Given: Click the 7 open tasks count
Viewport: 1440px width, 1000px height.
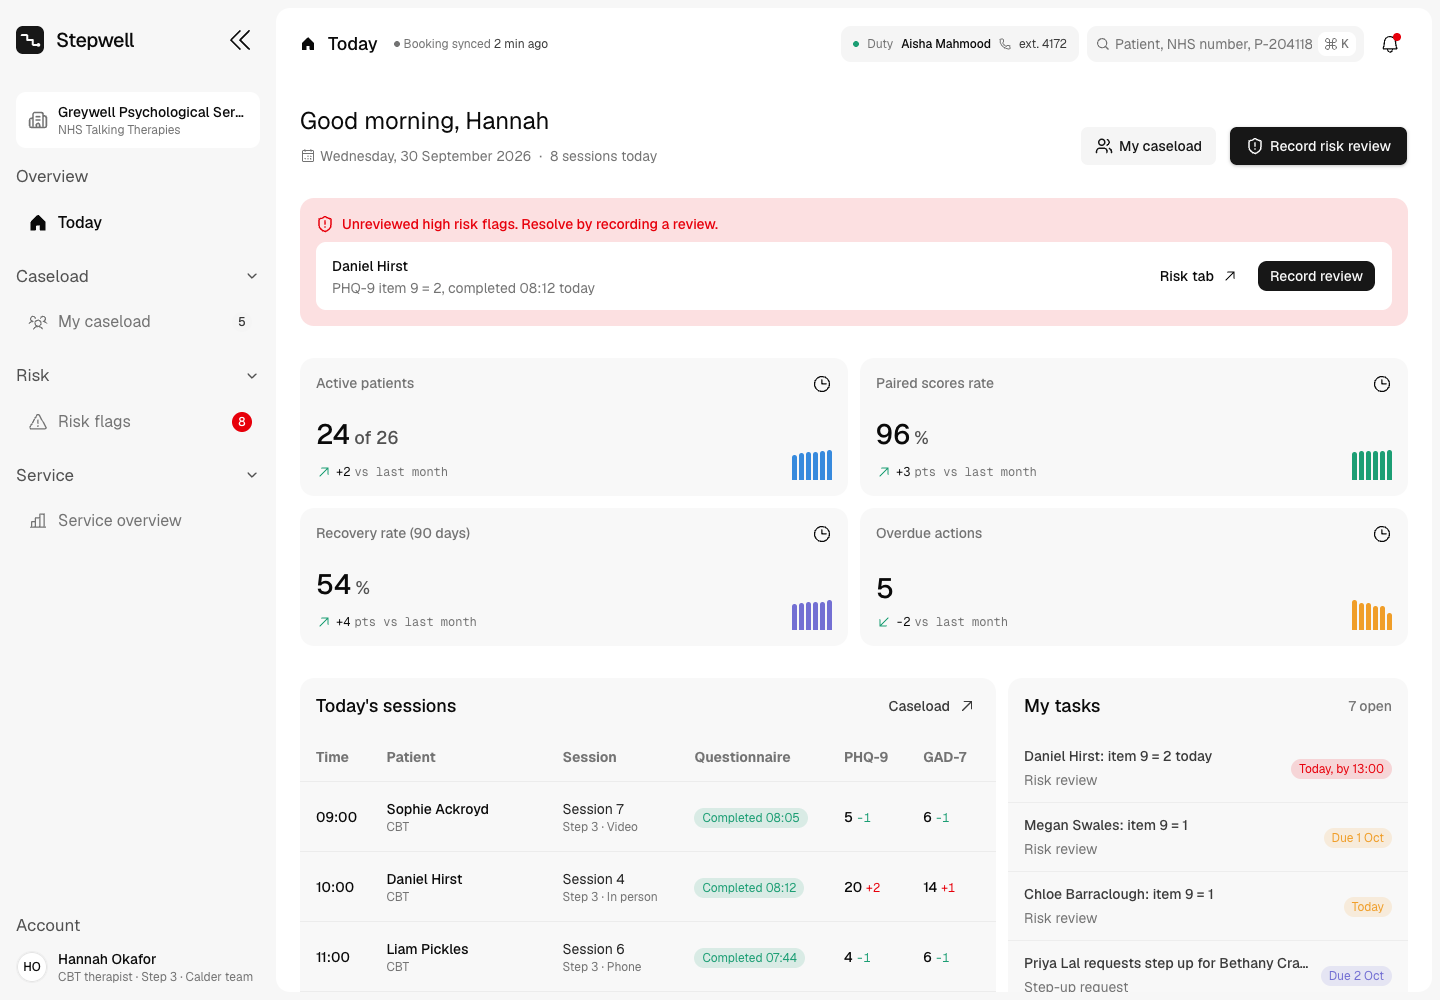Looking at the screenshot, I should (x=1369, y=706).
